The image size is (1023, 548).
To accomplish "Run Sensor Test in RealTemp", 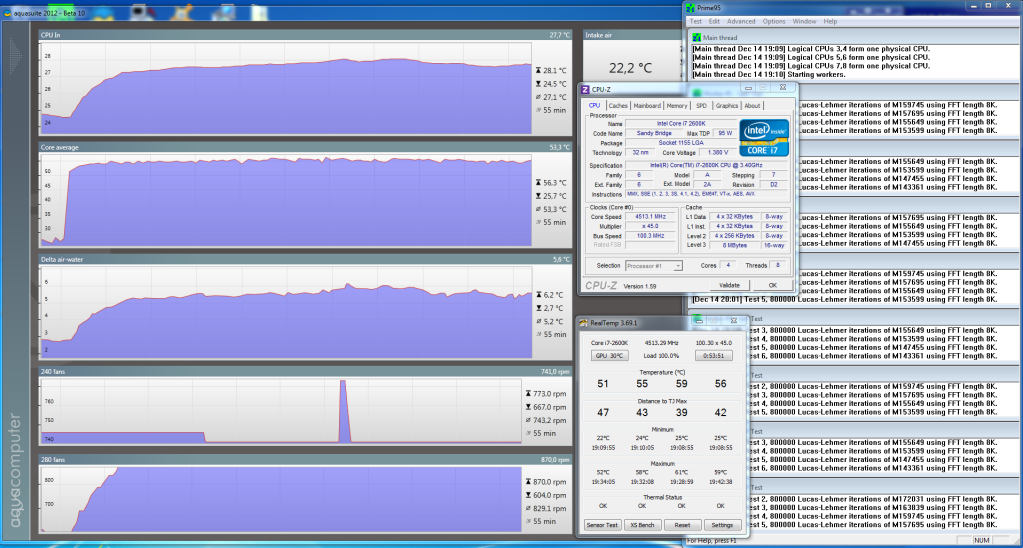I will tap(602, 525).
